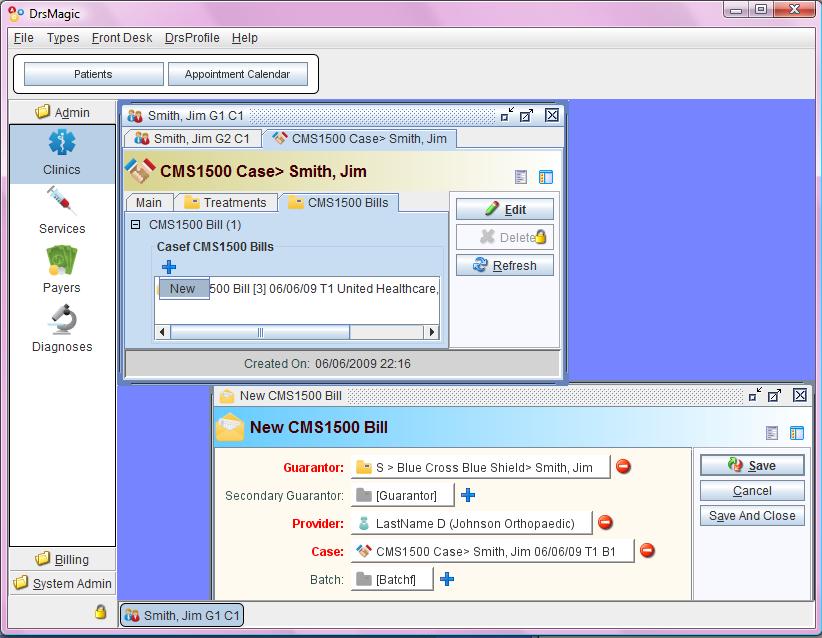Viewport: 822px width, 638px height.
Task: Open the Case selector field
Action: (x=492, y=552)
